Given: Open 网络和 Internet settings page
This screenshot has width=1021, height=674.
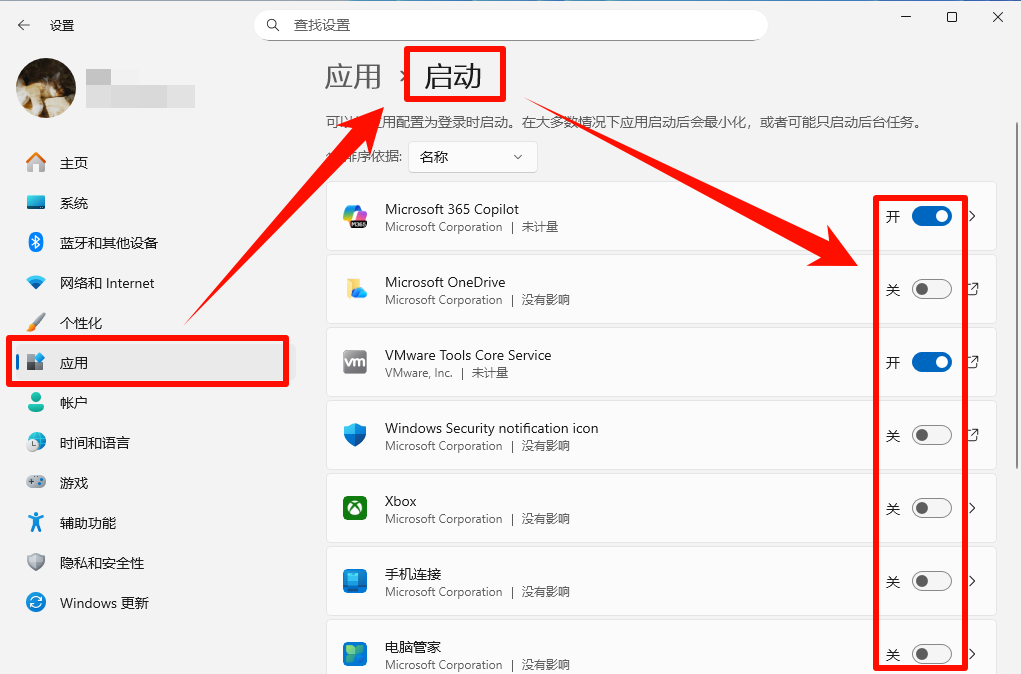Looking at the screenshot, I should pos(106,283).
